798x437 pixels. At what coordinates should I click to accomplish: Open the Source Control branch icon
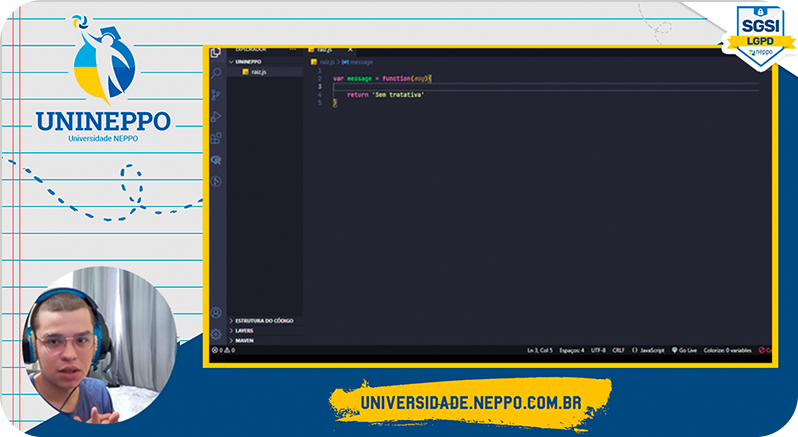(216, 95)
